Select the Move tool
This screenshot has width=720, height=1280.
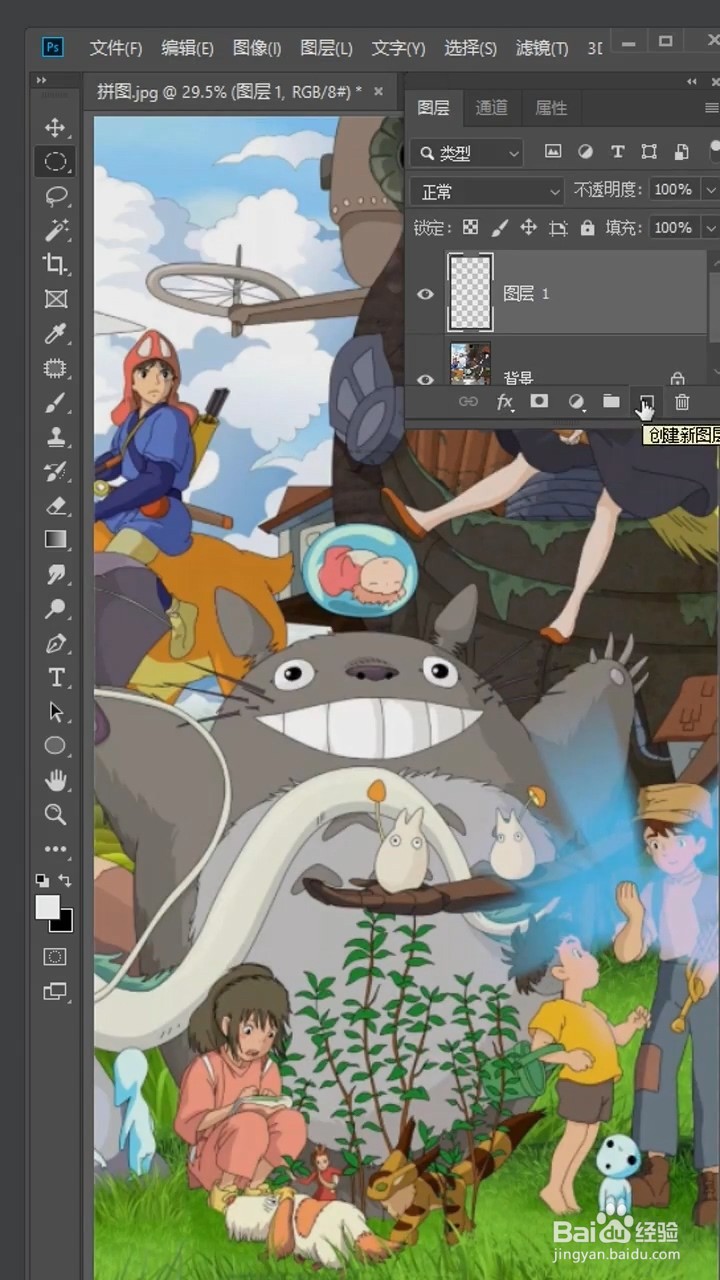pos(55,127)
